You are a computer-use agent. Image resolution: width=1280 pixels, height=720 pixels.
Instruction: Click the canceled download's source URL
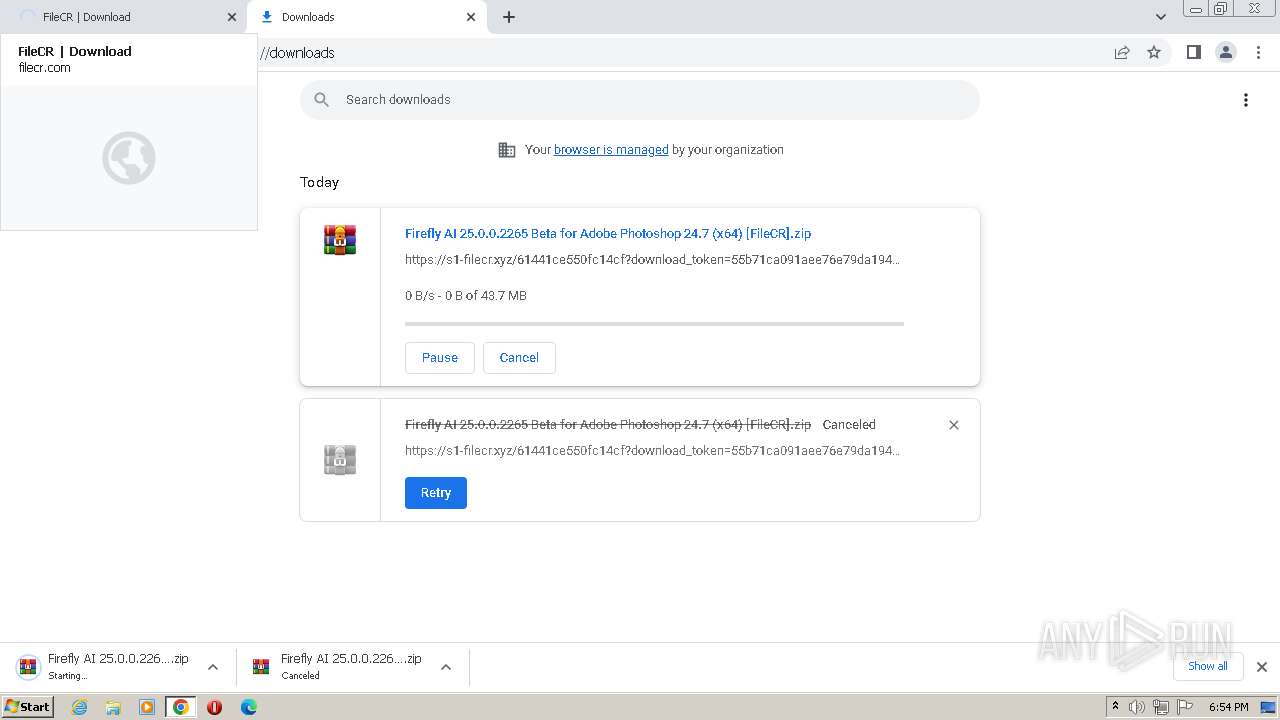pos(652,451)
